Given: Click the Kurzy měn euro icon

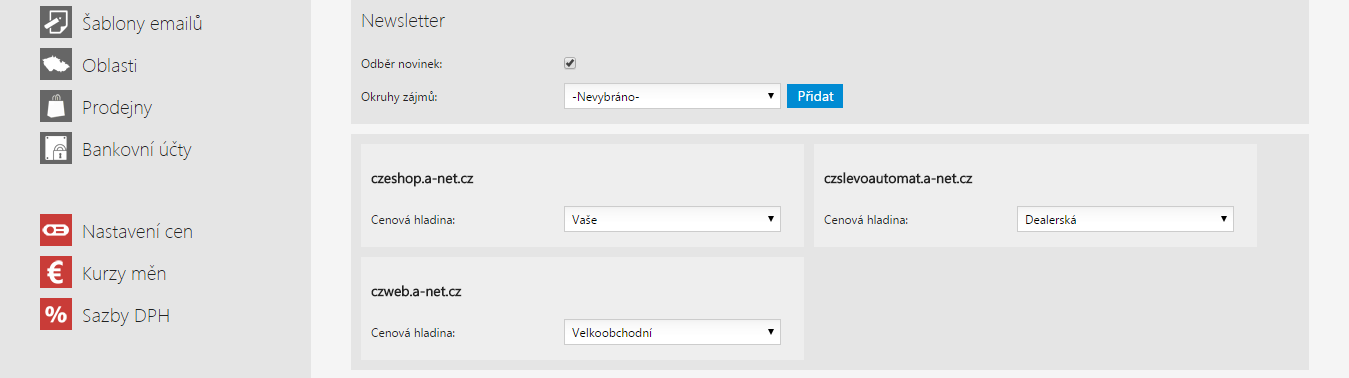Looking at the screenshot, I should [x=56, y=273].
